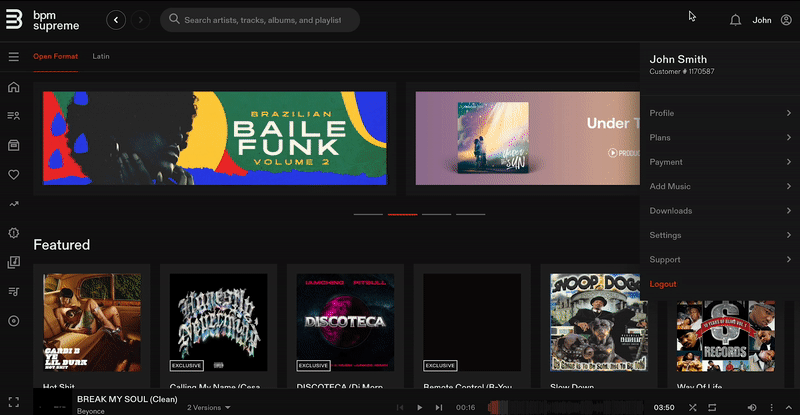Expand the Support chevron arrow
The width and height of the screenshot is (800, 415).
pos(789,259)
